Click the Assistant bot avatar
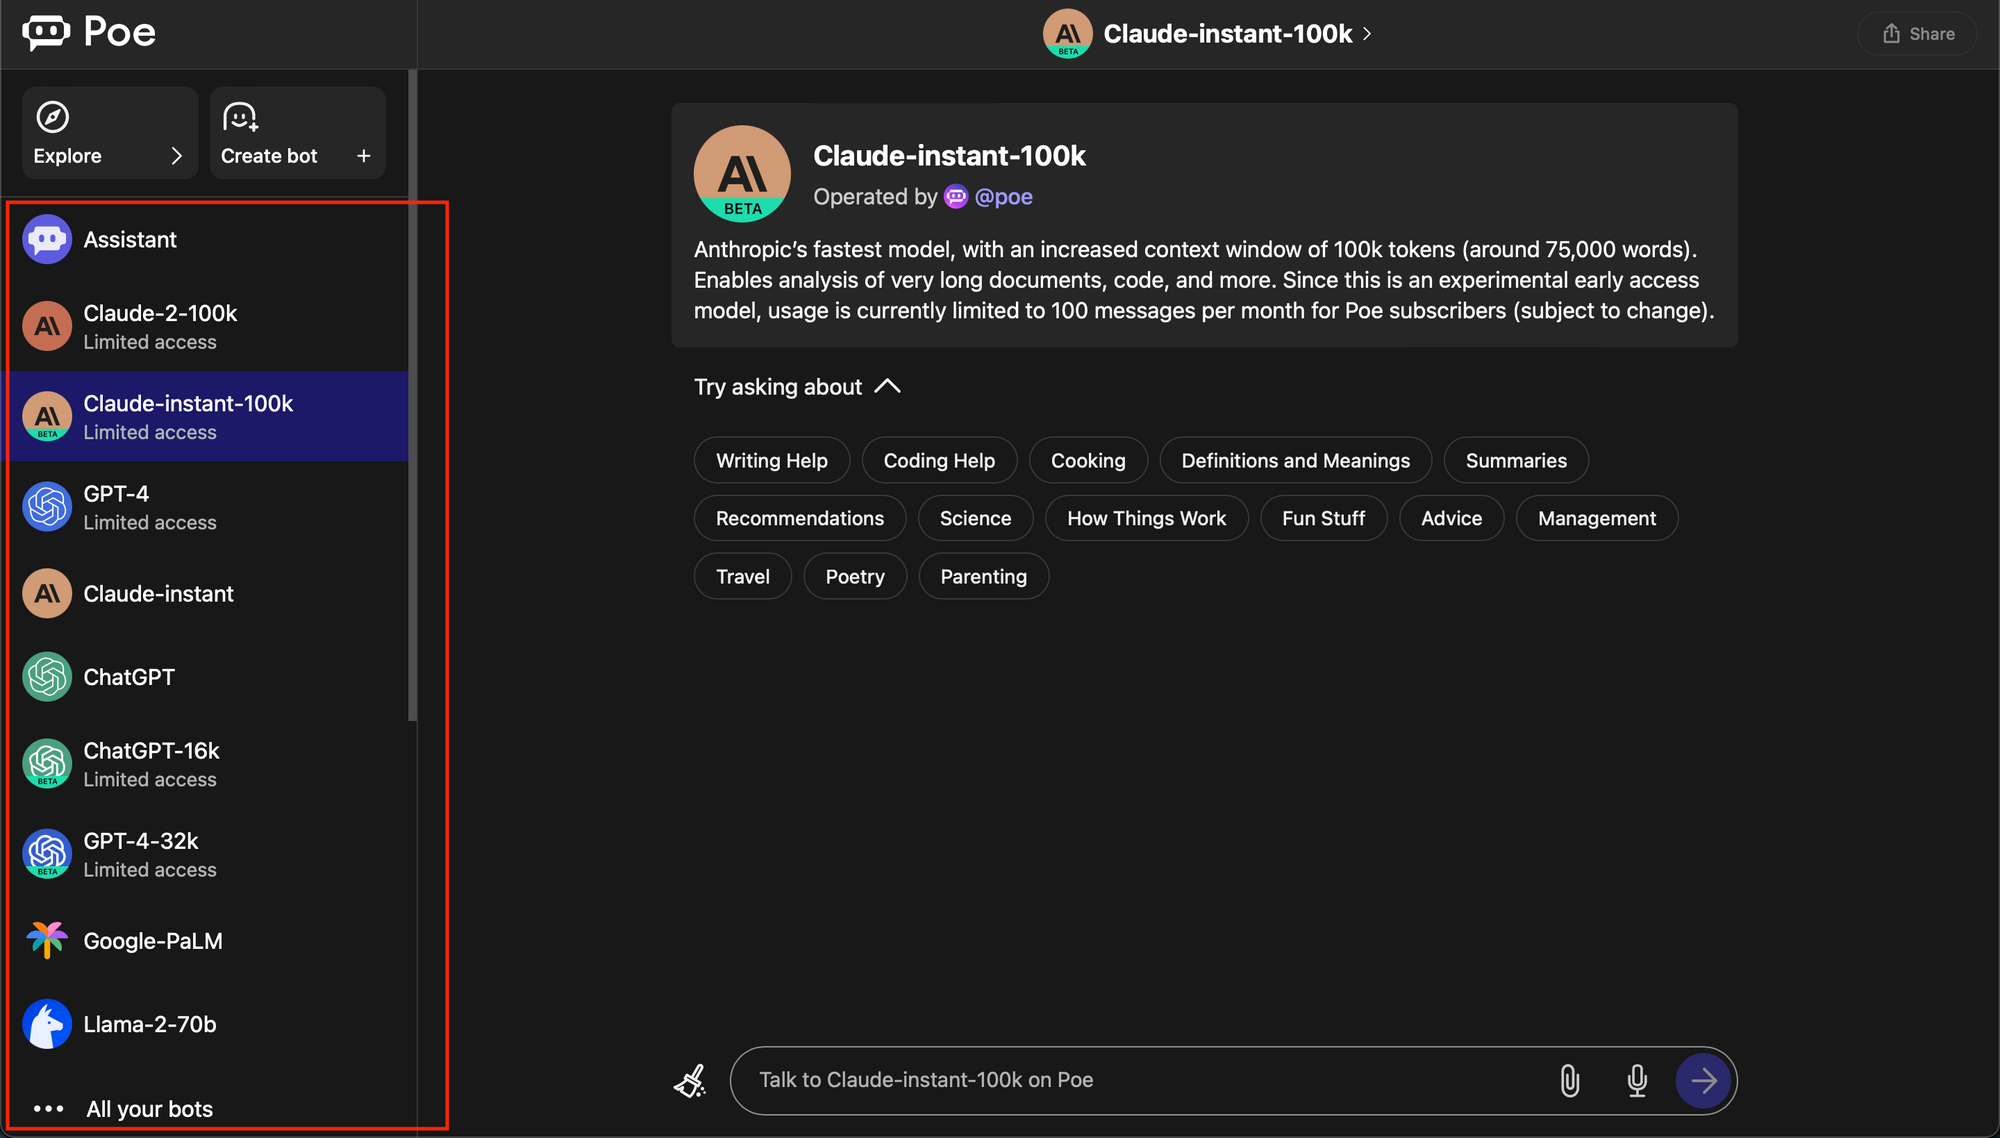This screenshot has width=2000, height=1138. [x=47, y=240]
